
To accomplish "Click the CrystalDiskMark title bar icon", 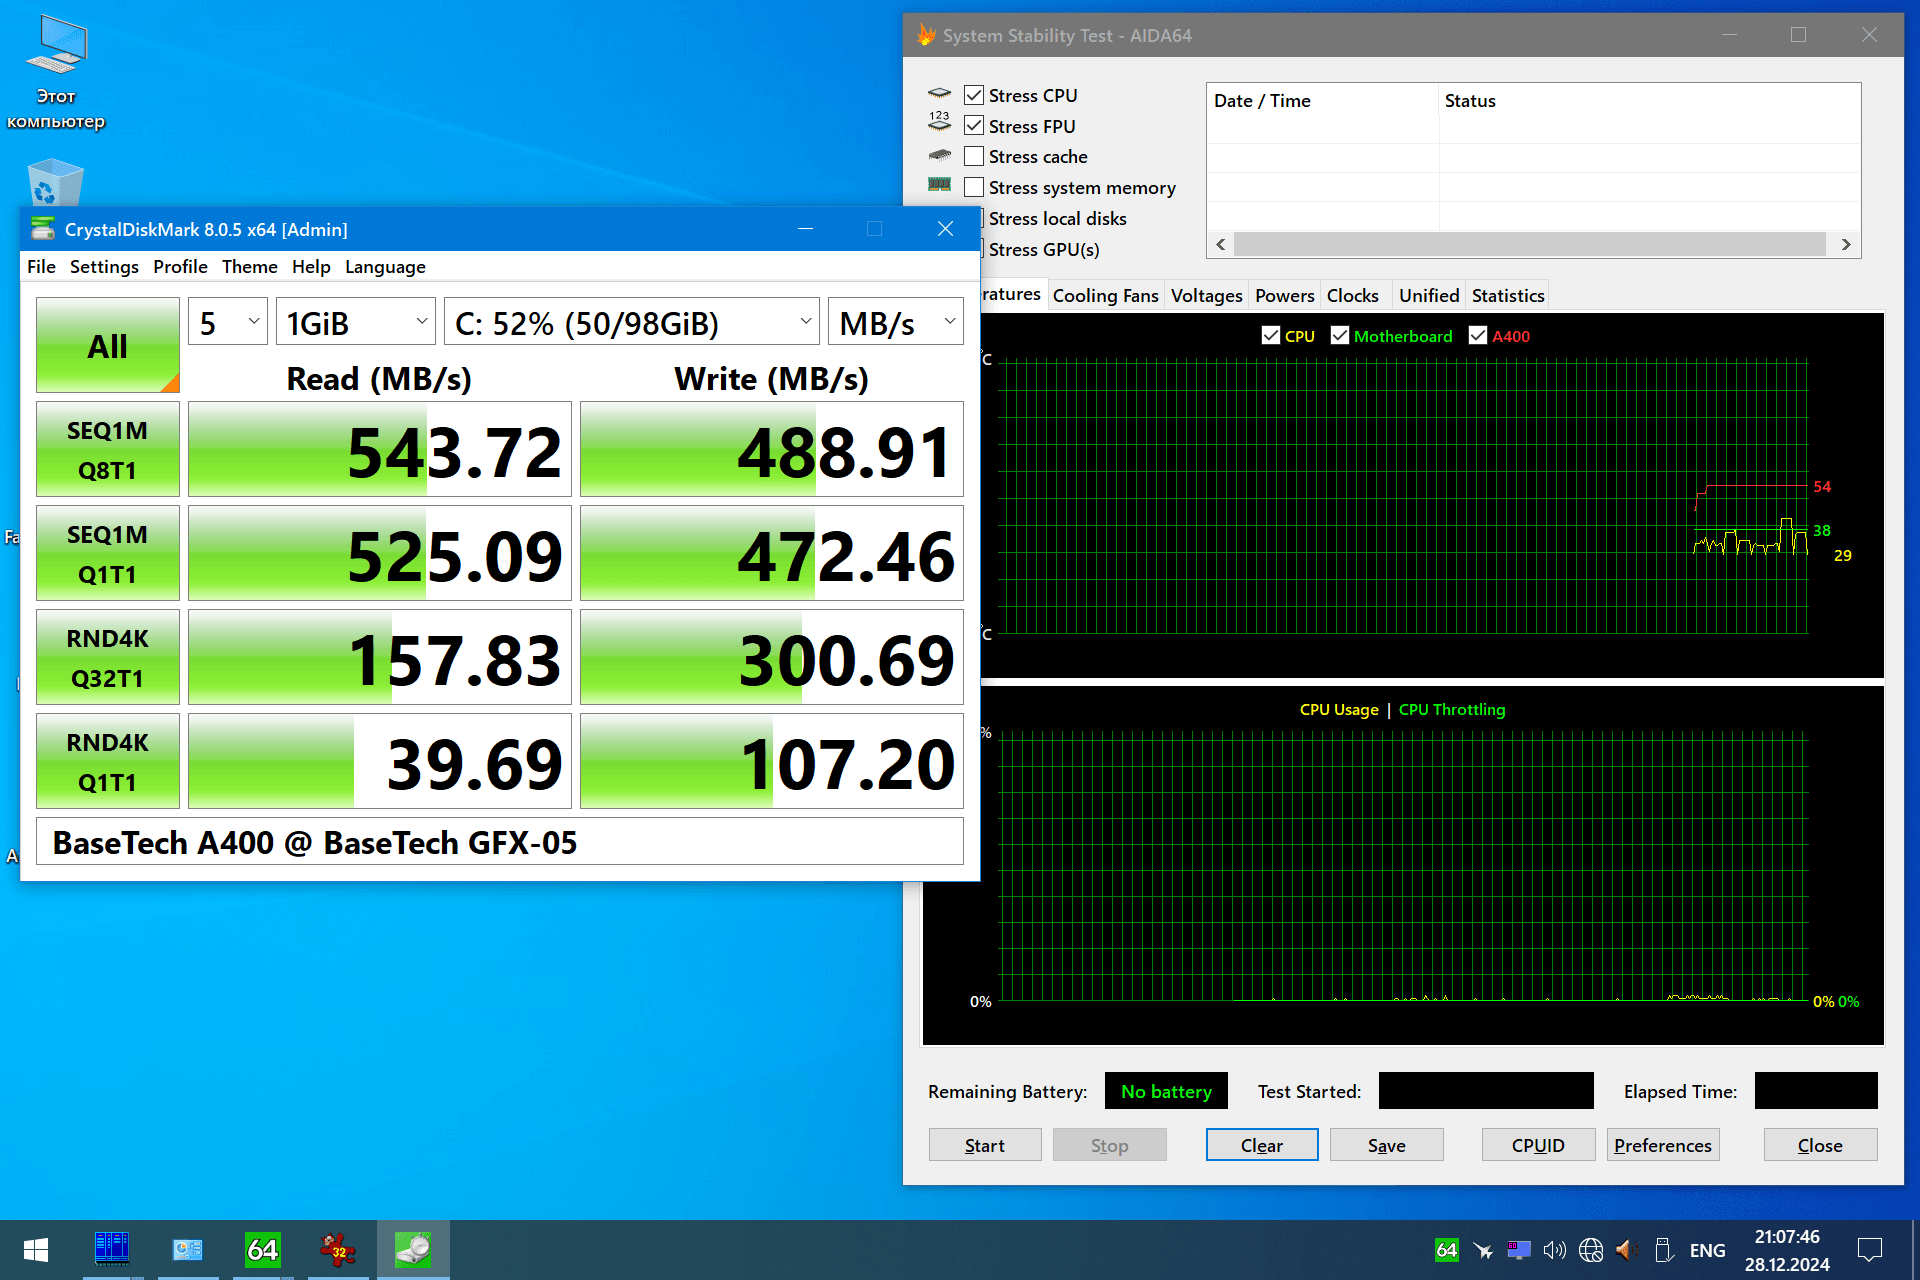I will pyautogui.click(x=43, y=229).
